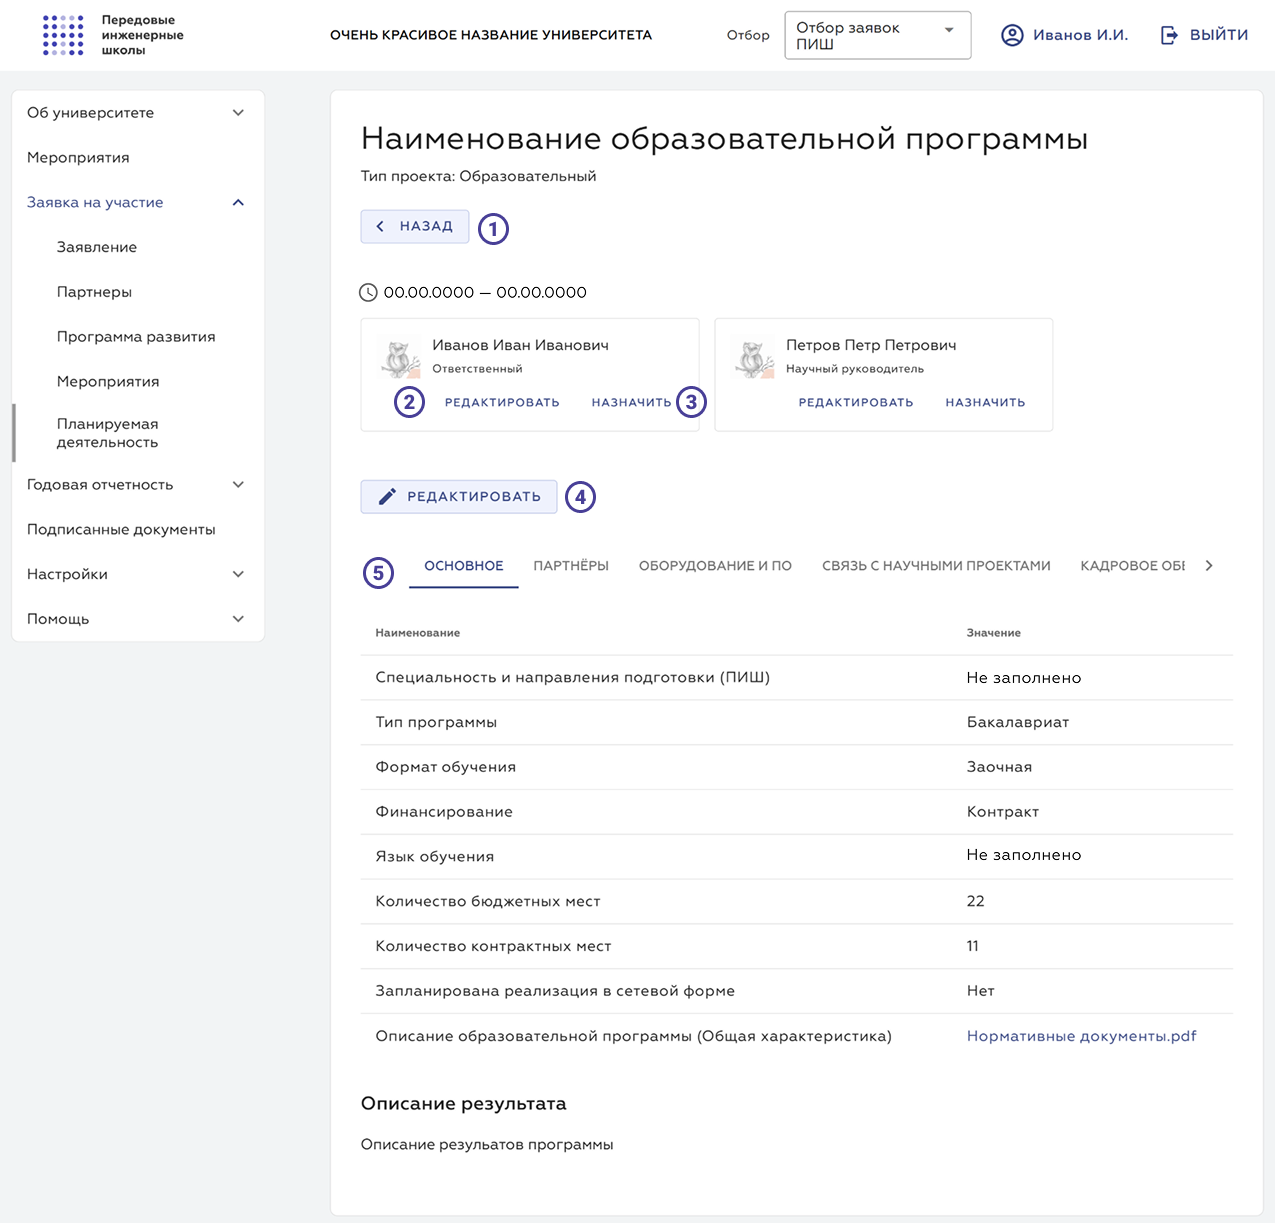
Task: Expand the Об университете menu section
Action: point(238,113)
